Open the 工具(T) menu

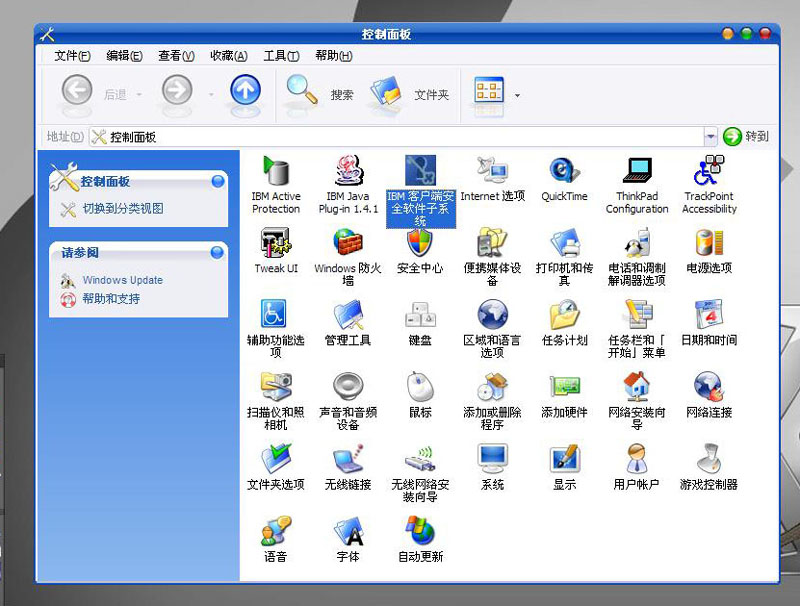click(x=281, y=56)
